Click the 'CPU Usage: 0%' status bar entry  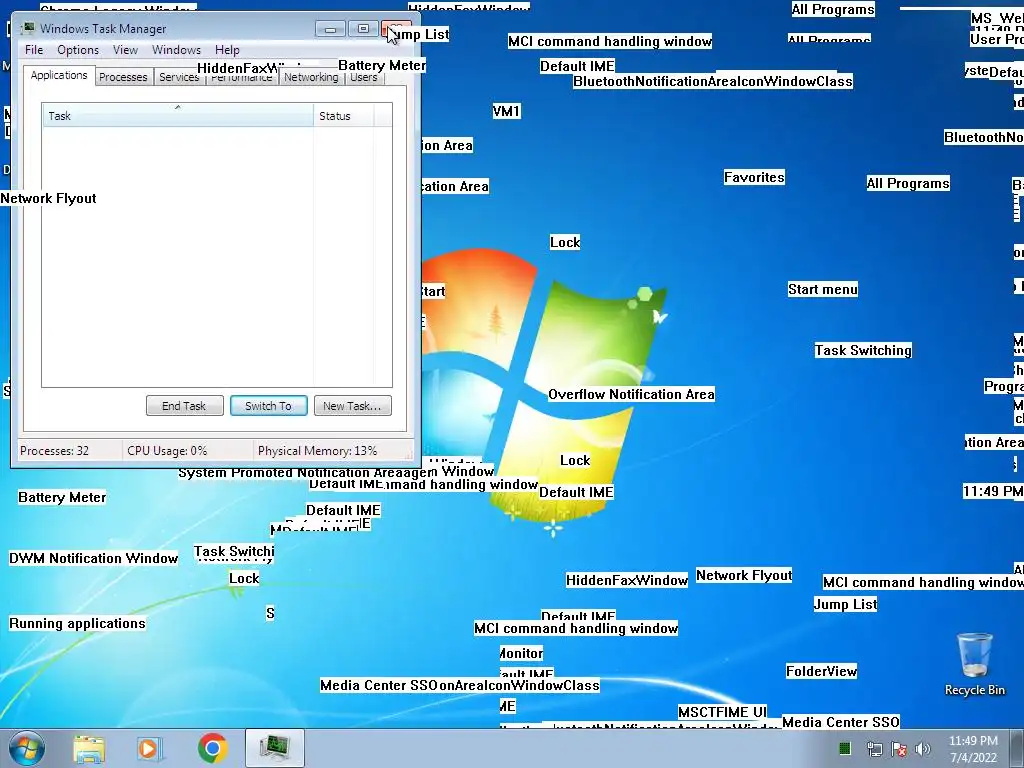[167, 451]
